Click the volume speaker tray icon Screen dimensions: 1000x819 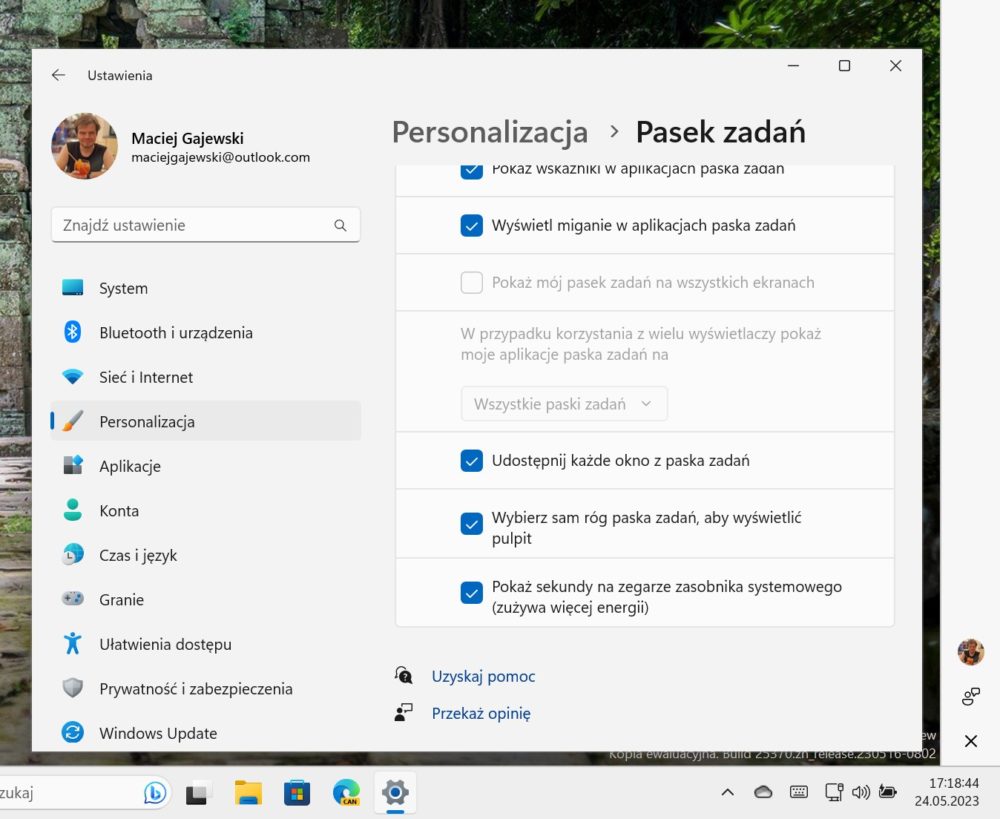[x=860, y=792]
